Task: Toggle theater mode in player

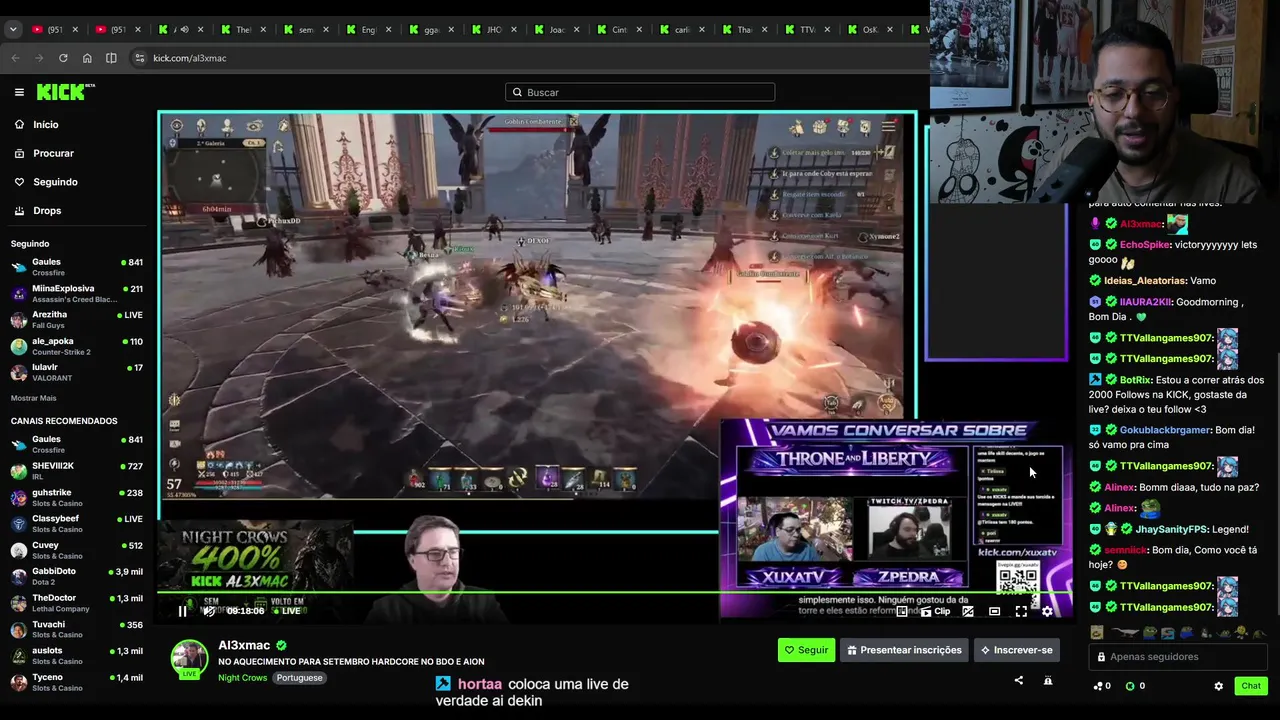Action: click(x=994, y=611)
